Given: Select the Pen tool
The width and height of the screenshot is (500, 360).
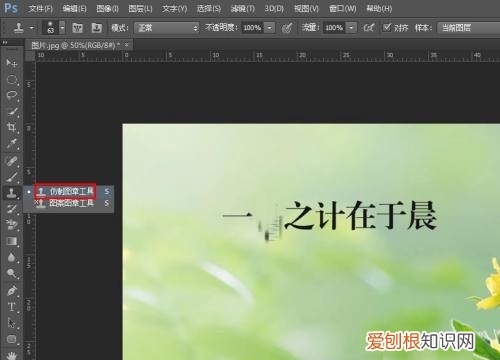Looking at the screenshot, I should [12, 291].
